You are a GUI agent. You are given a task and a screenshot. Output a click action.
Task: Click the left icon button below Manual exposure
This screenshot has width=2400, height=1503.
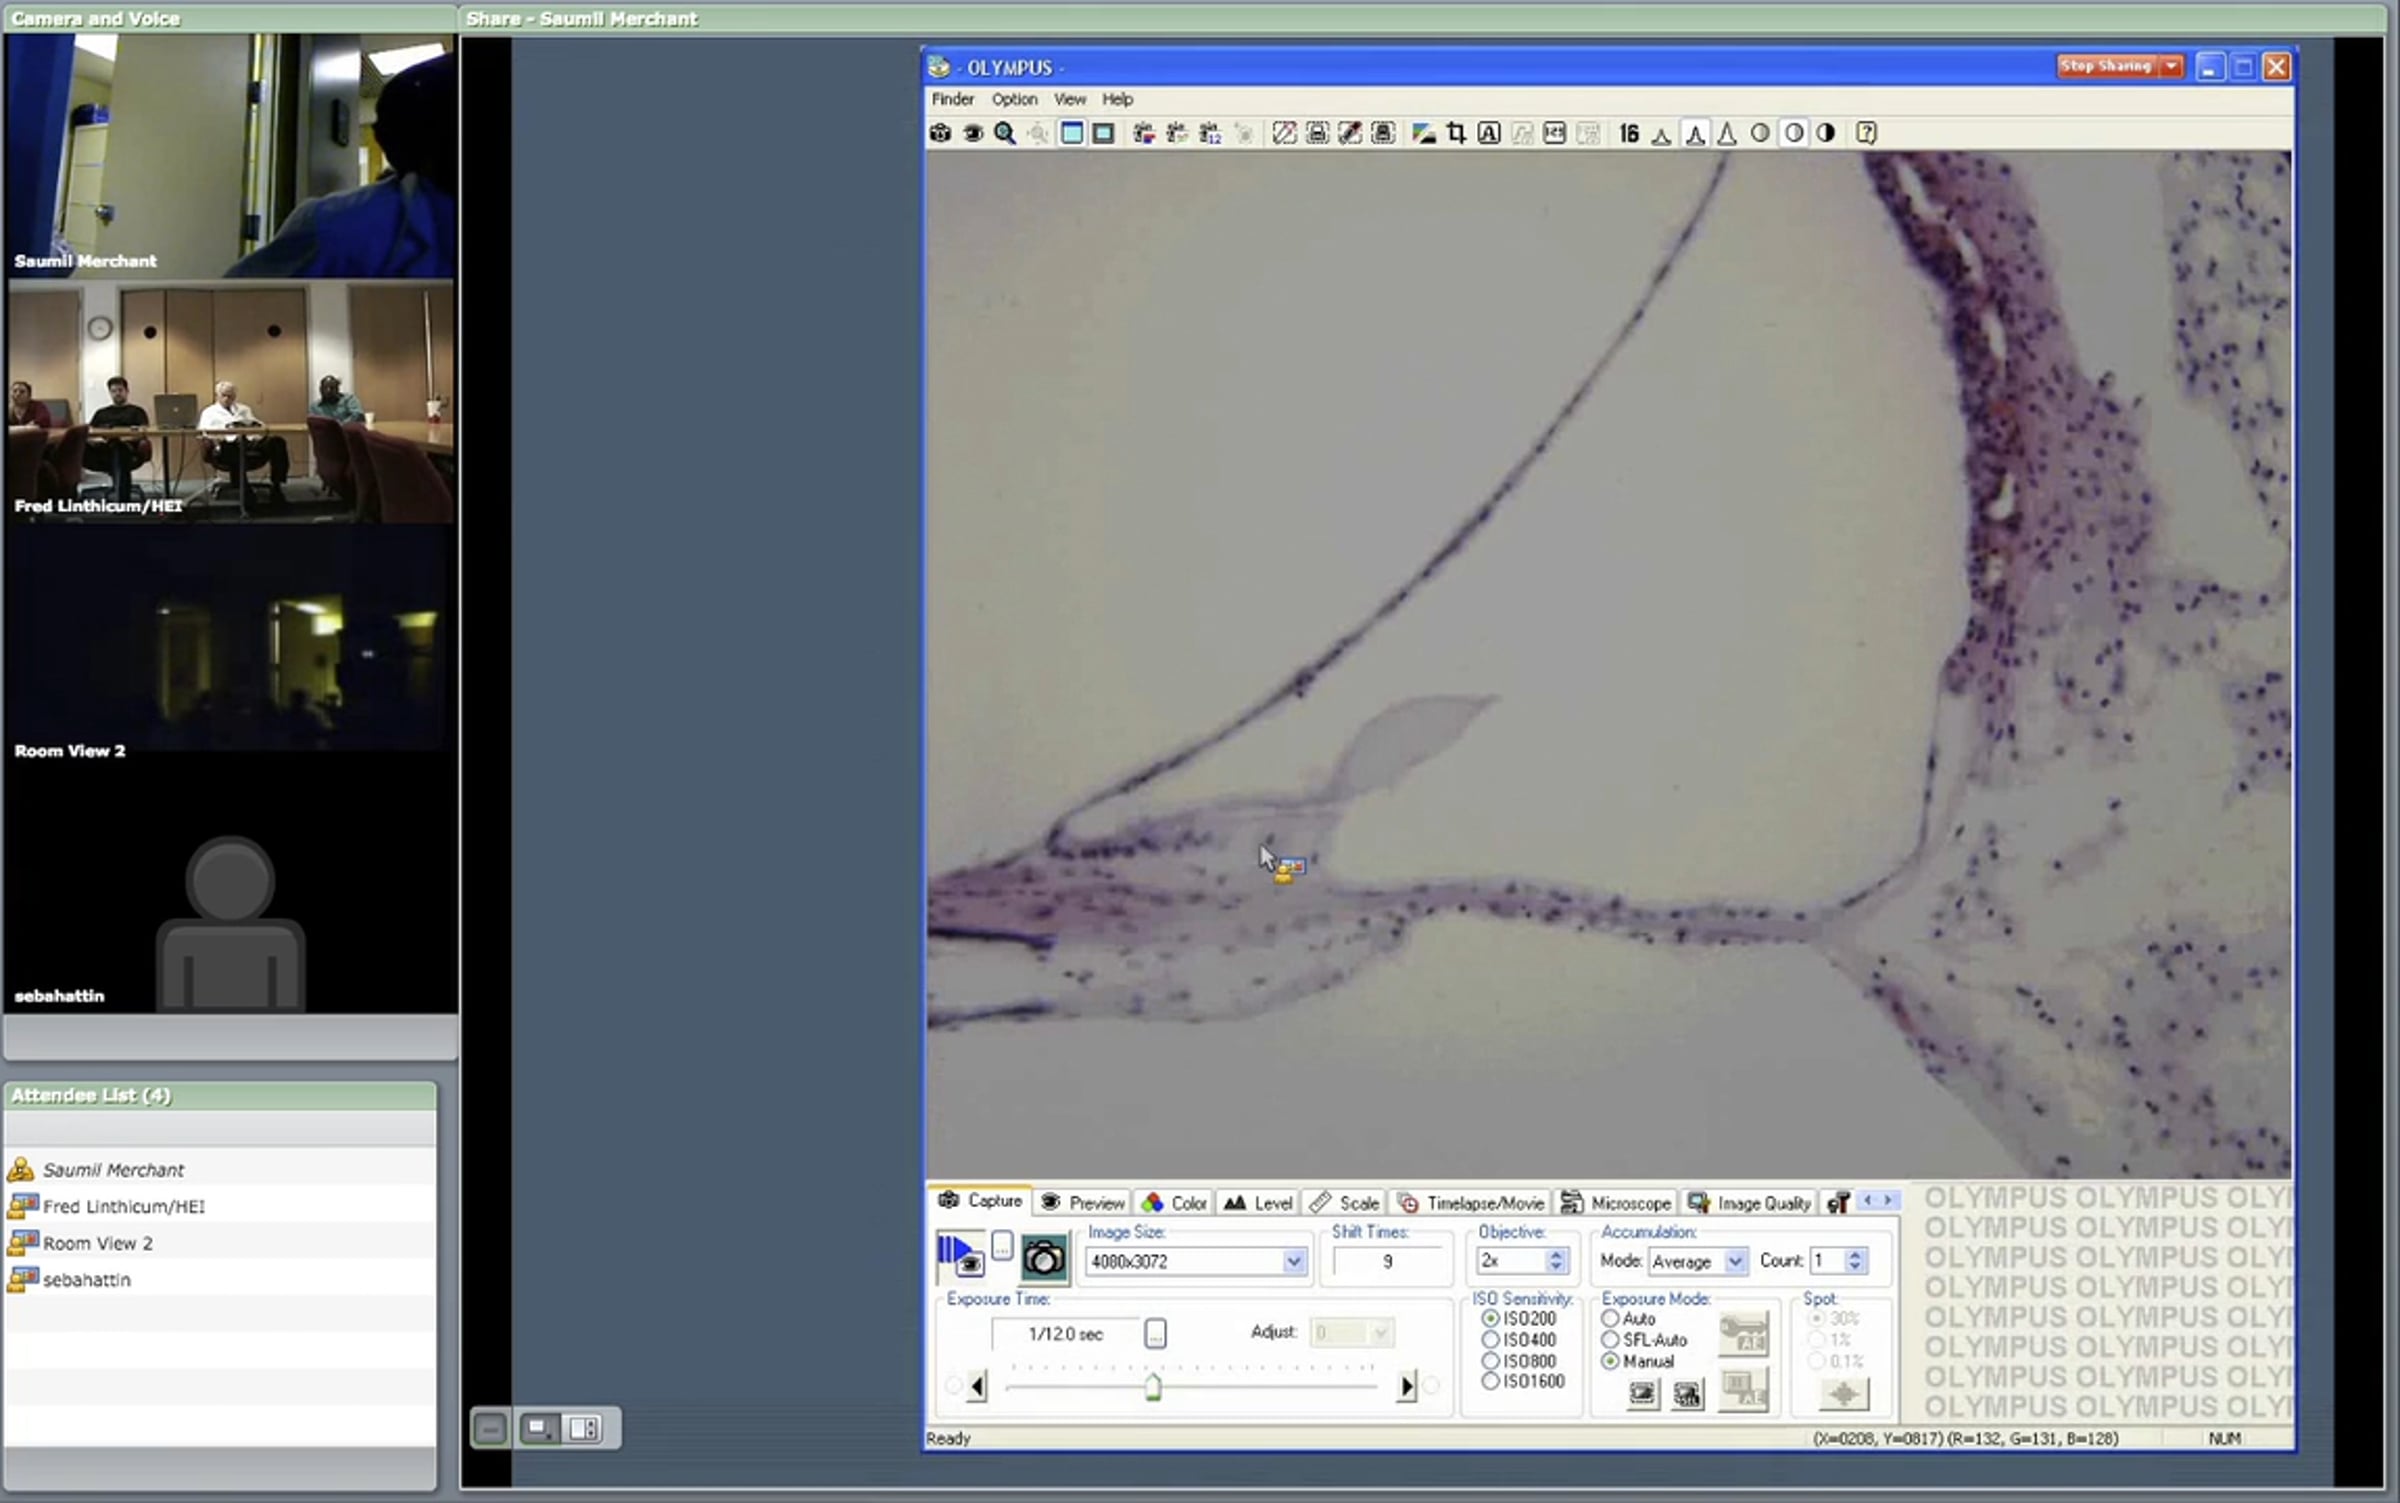point(1643,1393)
